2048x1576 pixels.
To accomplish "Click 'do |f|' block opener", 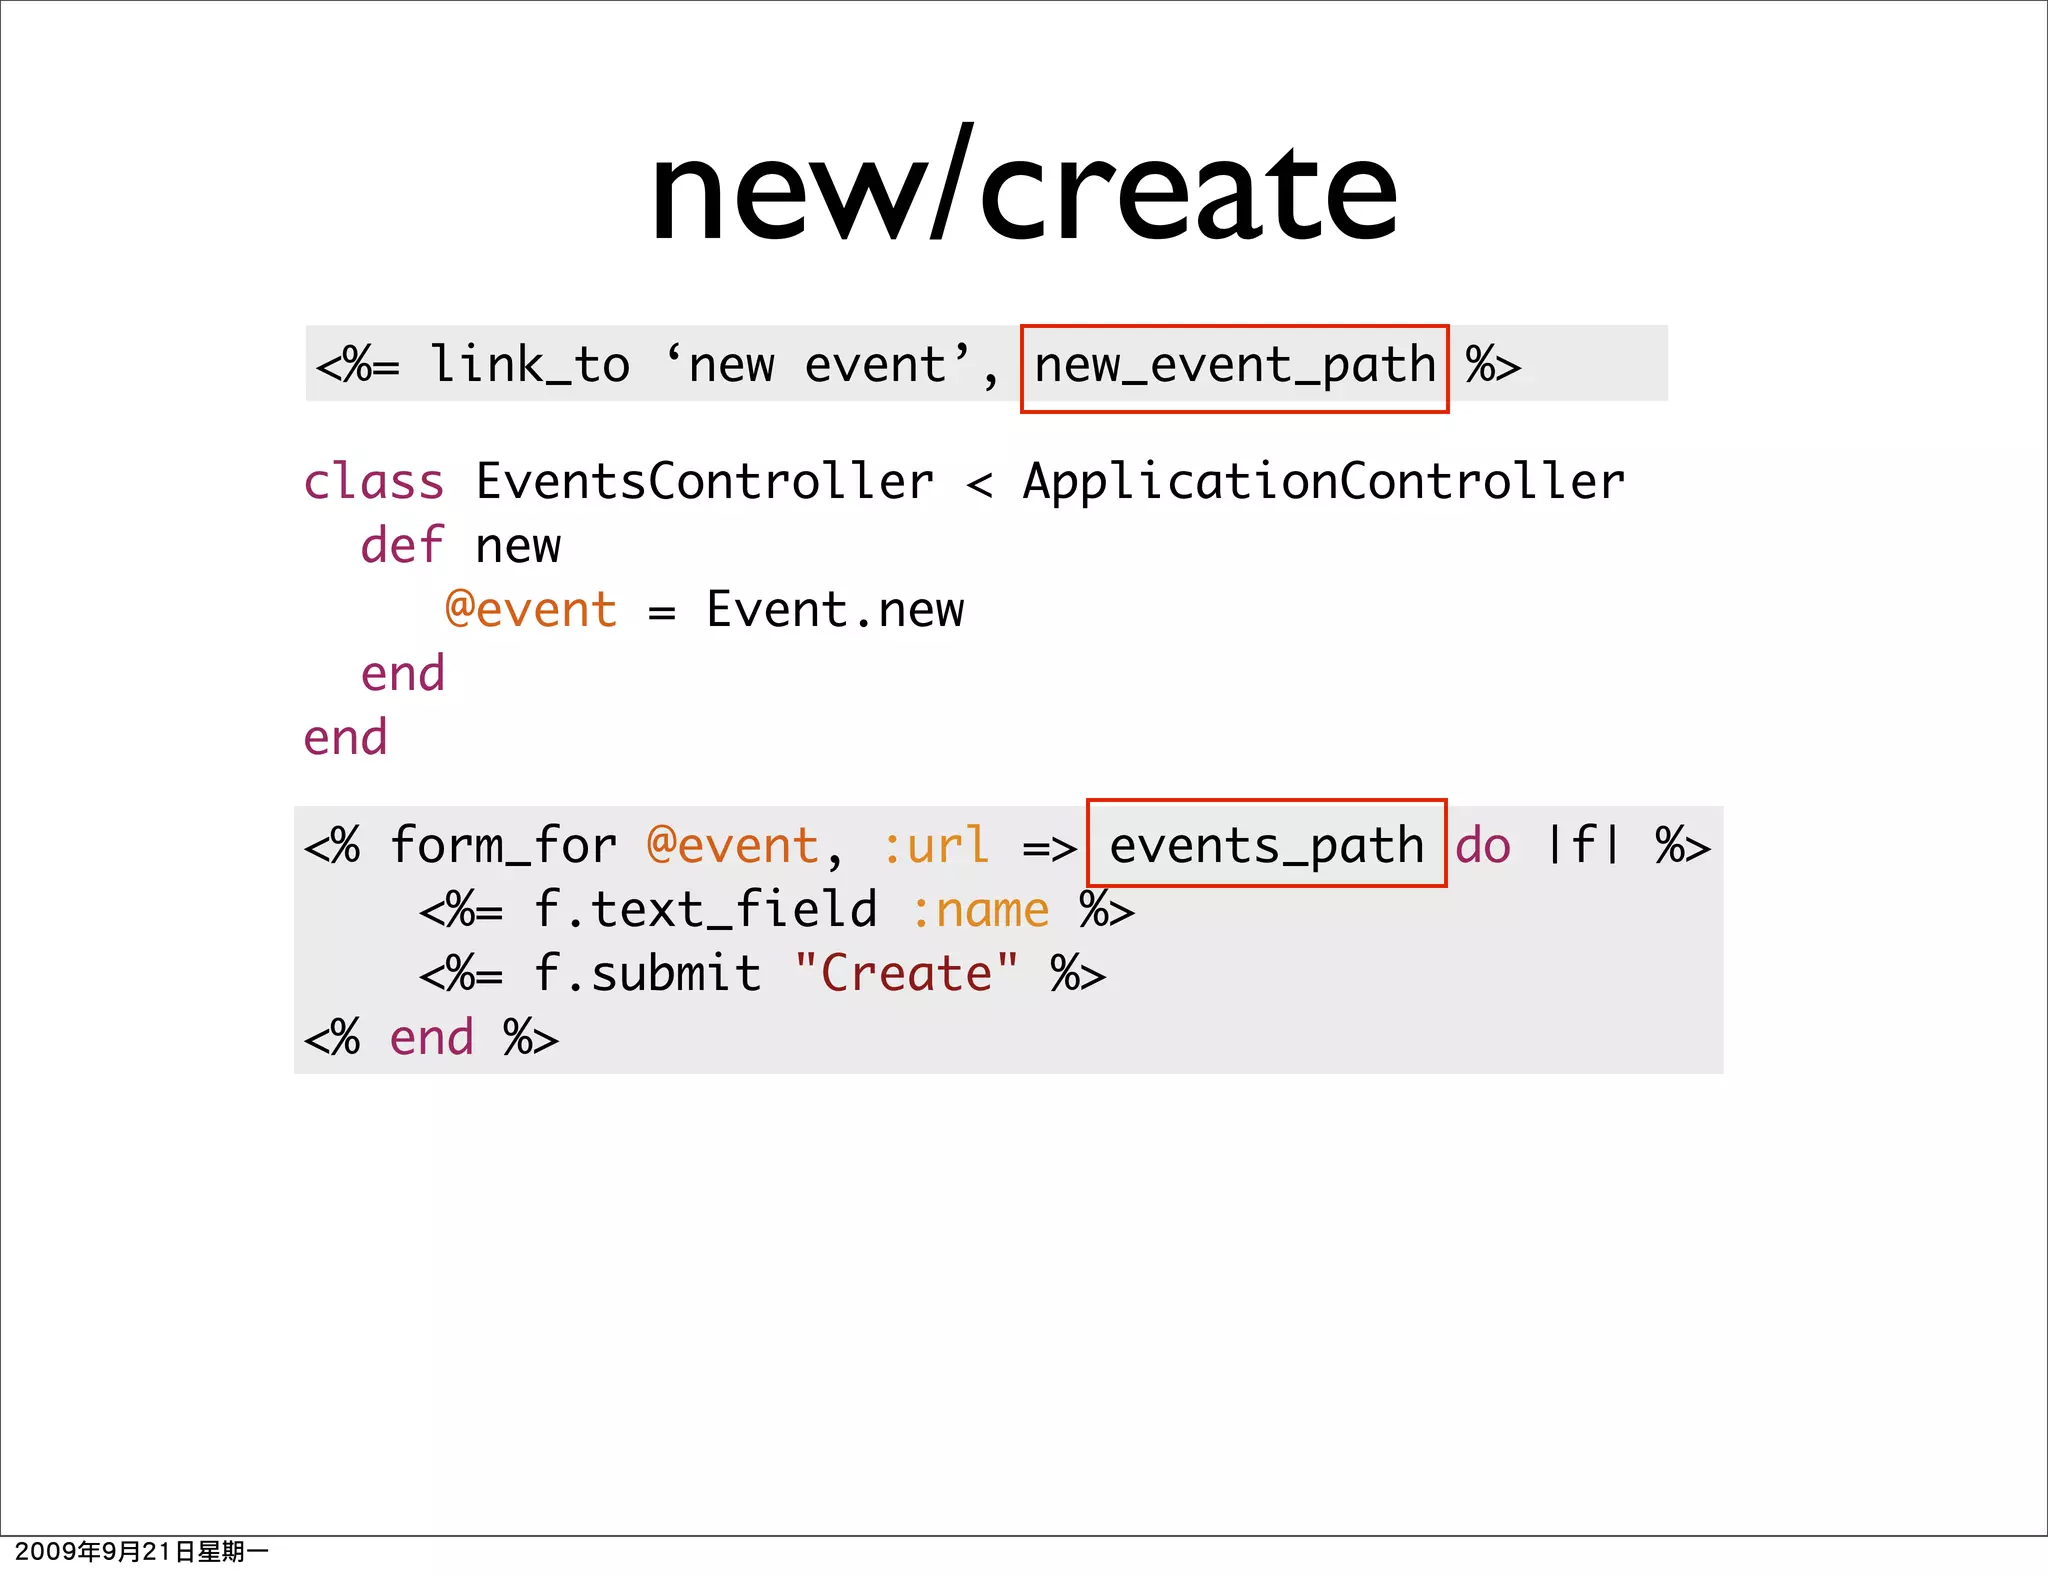I will point(1537,846).
